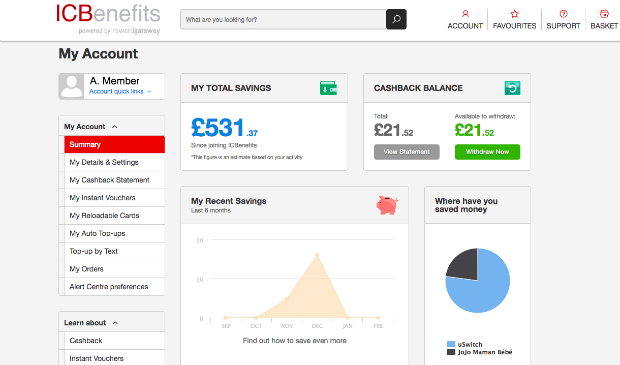Click 'Find out how to save even more'

[x=295, y=340]
